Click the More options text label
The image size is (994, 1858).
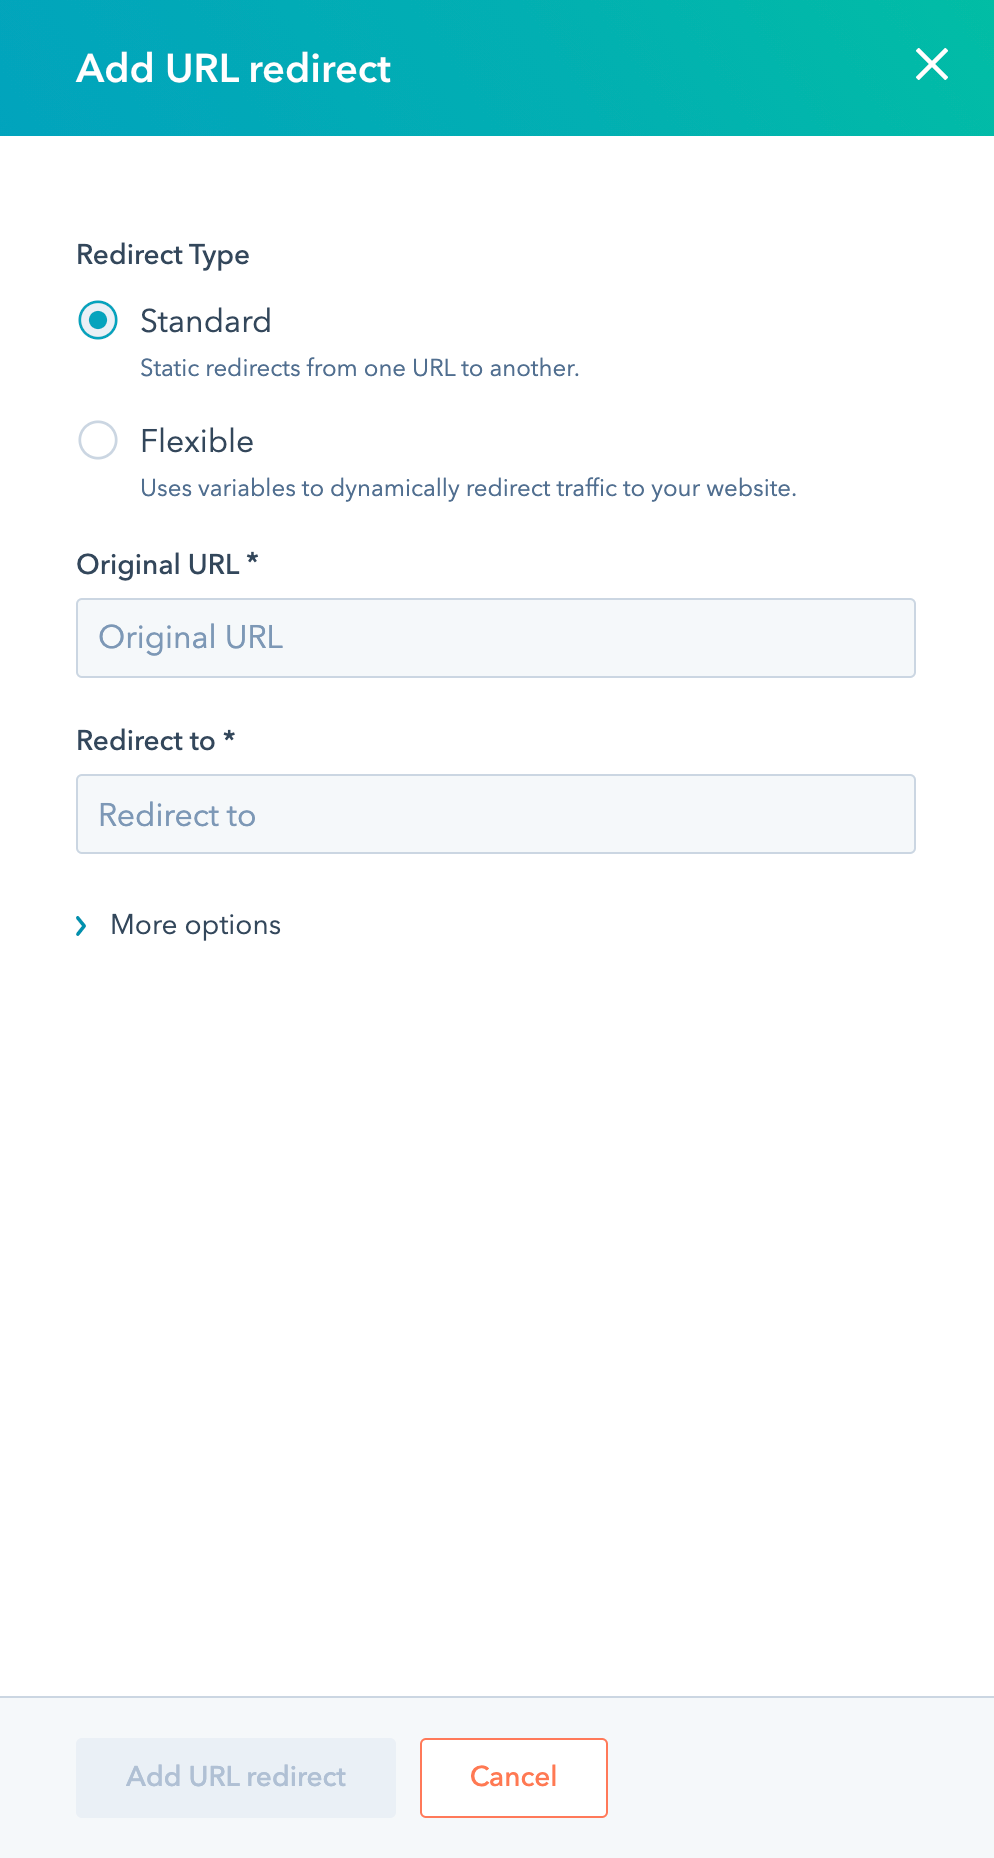pyautogui.click(x=196, y=925)
